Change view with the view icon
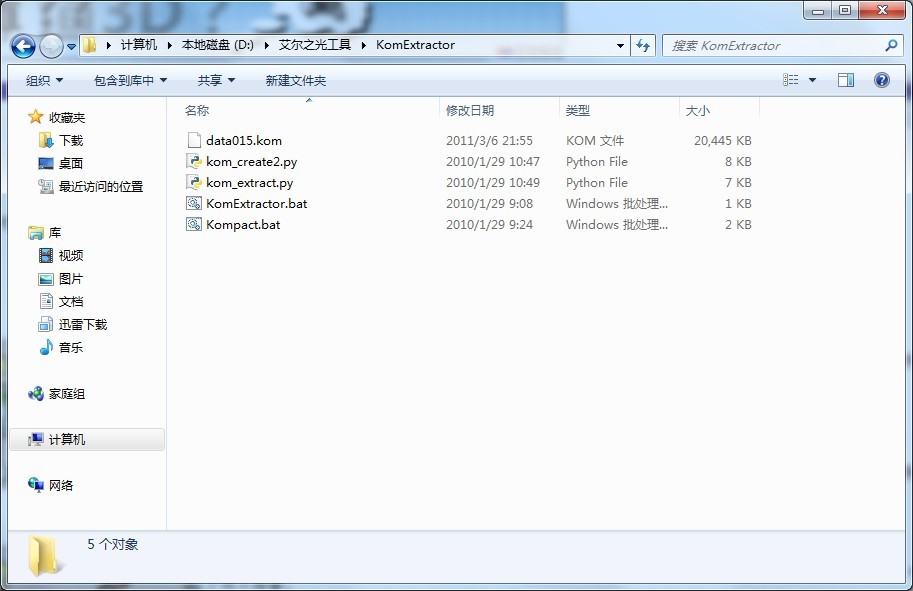 point(790,80)
